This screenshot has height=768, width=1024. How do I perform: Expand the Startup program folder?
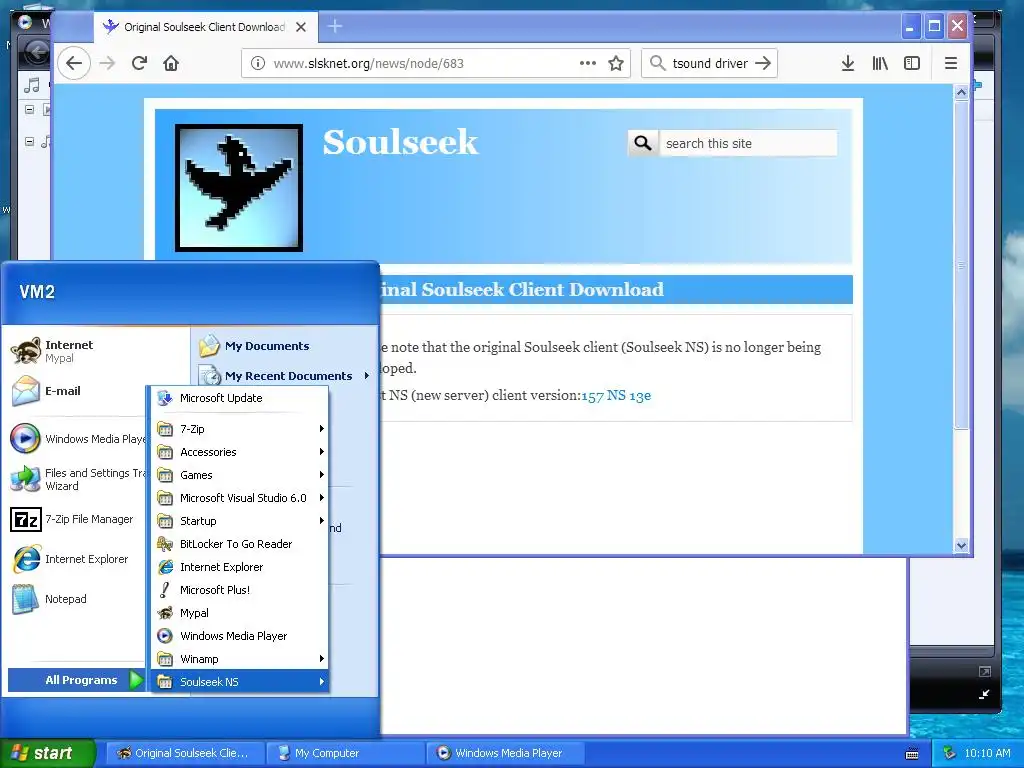point(240,521)
